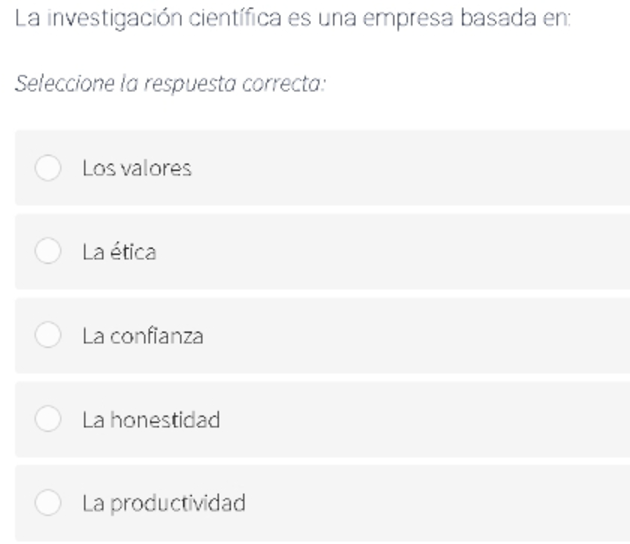This screenshot has height=544, width=630.
Task: Mark the 'La confianza' radio button
Action: pos(48,335)
